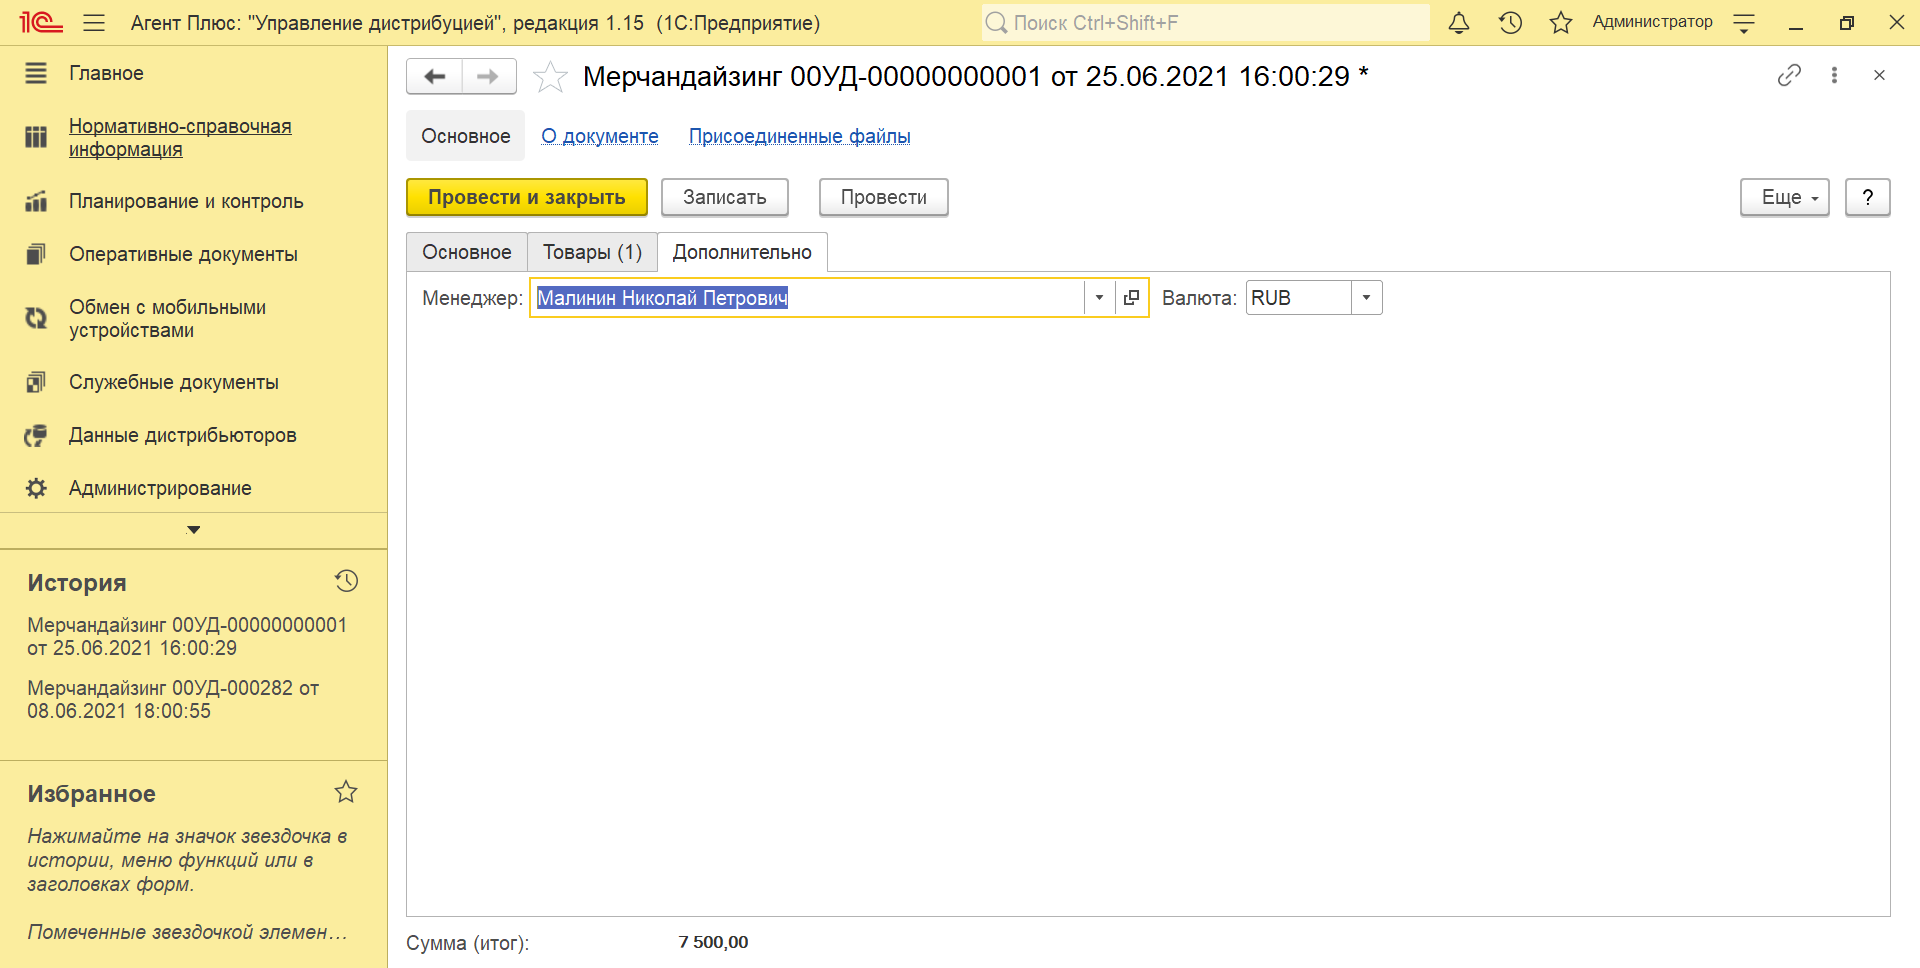Screen dimensions: 1920x968
Task: Expand Валюта dropdown arrow
Action: (1366, 298)
